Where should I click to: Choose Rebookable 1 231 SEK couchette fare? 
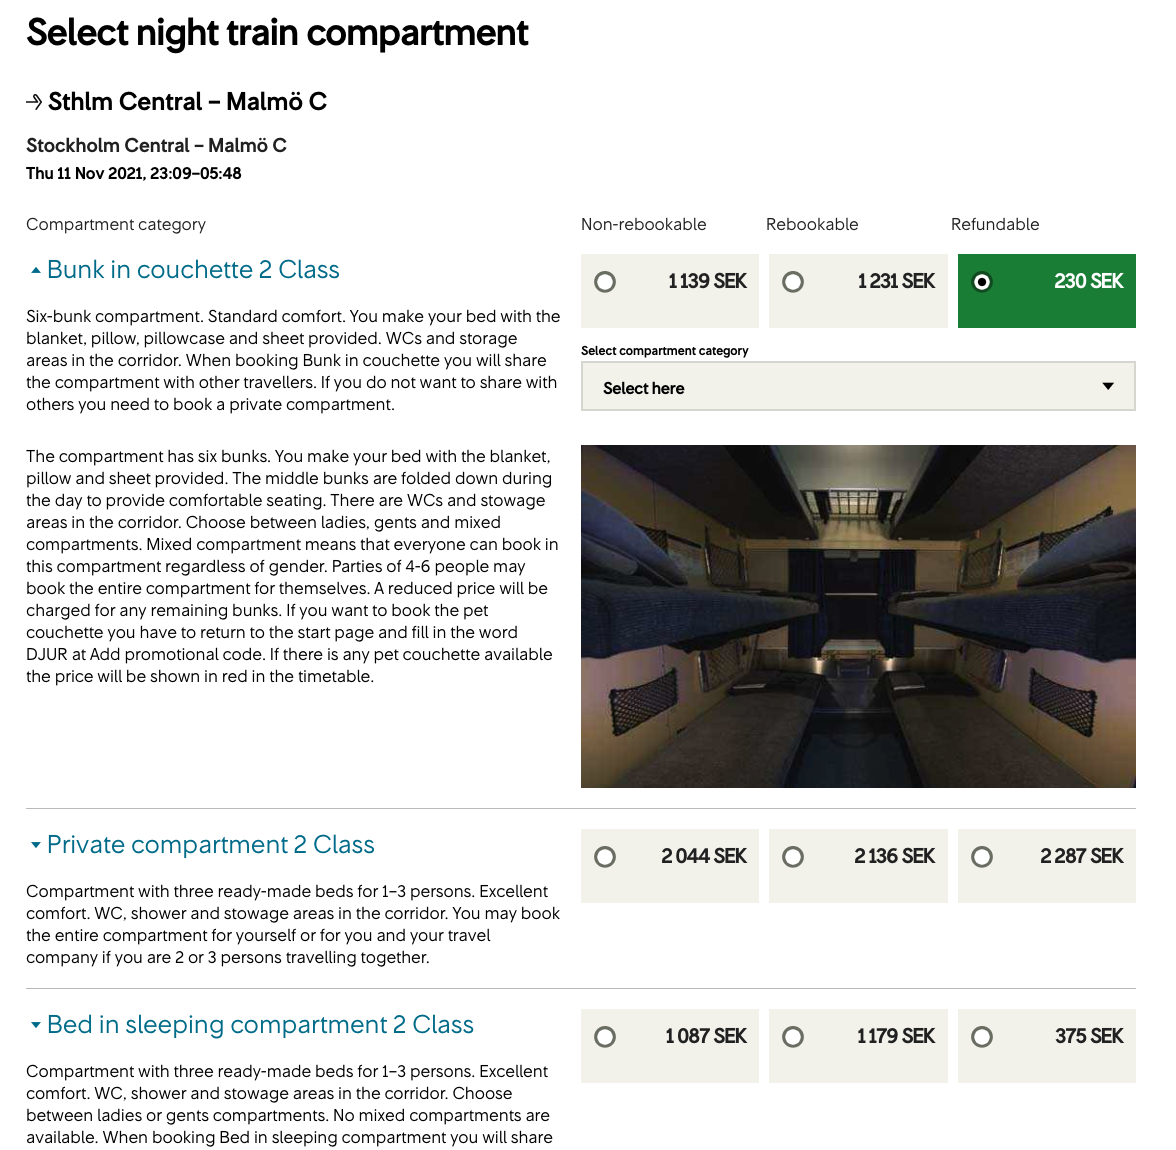793,282
